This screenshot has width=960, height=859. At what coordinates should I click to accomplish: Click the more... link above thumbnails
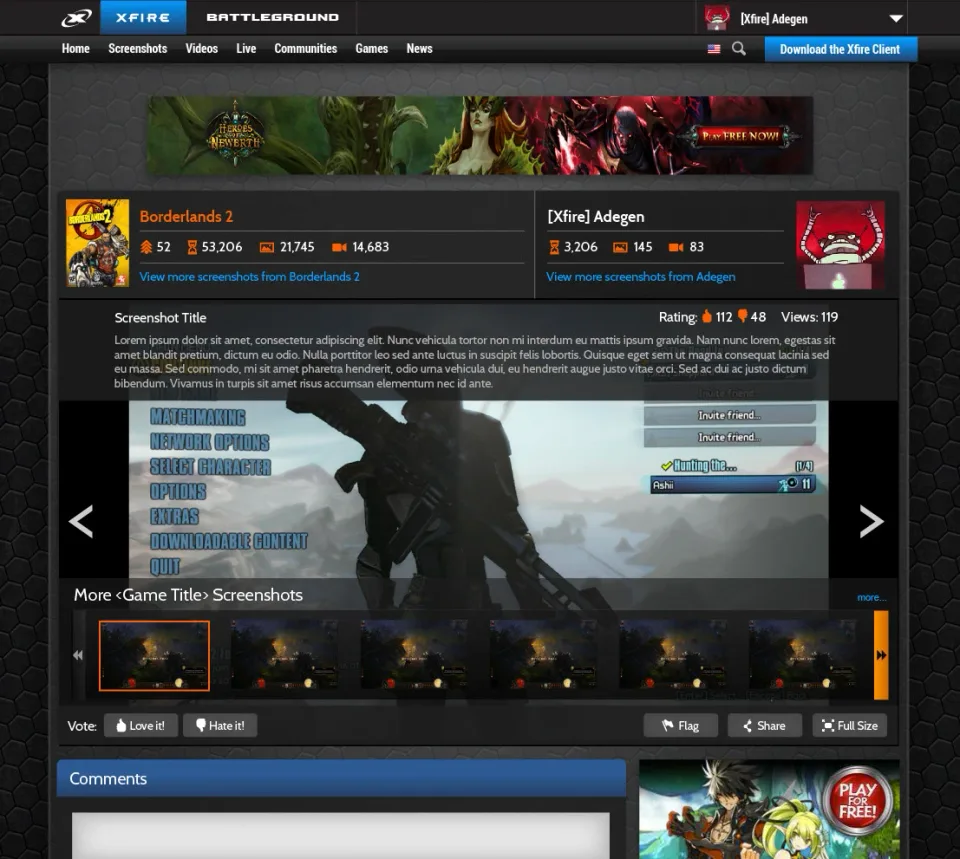point(871,598)
